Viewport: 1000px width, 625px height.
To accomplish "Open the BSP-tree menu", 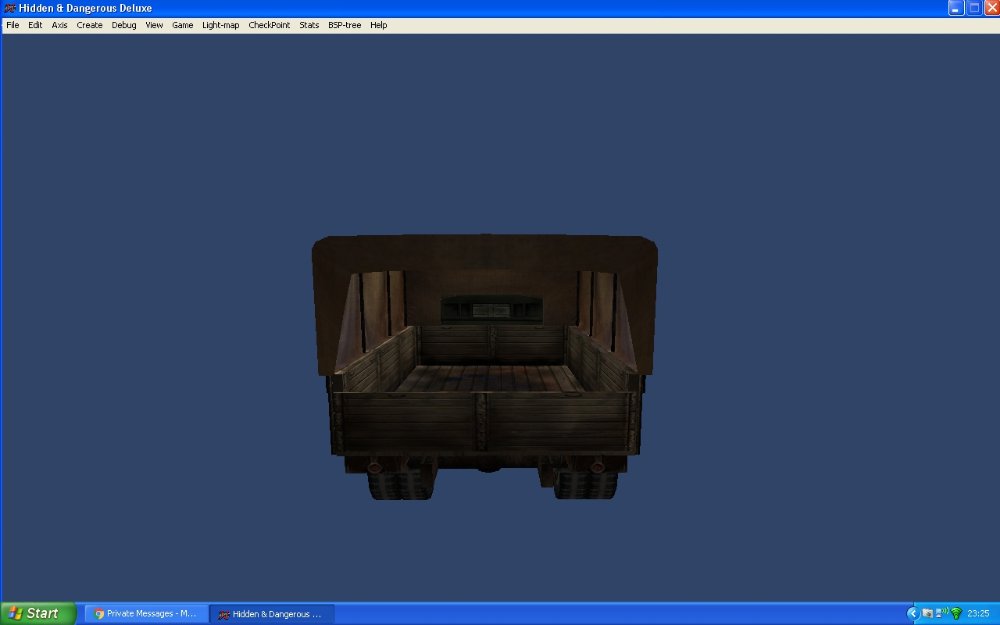I will [344, 25].
